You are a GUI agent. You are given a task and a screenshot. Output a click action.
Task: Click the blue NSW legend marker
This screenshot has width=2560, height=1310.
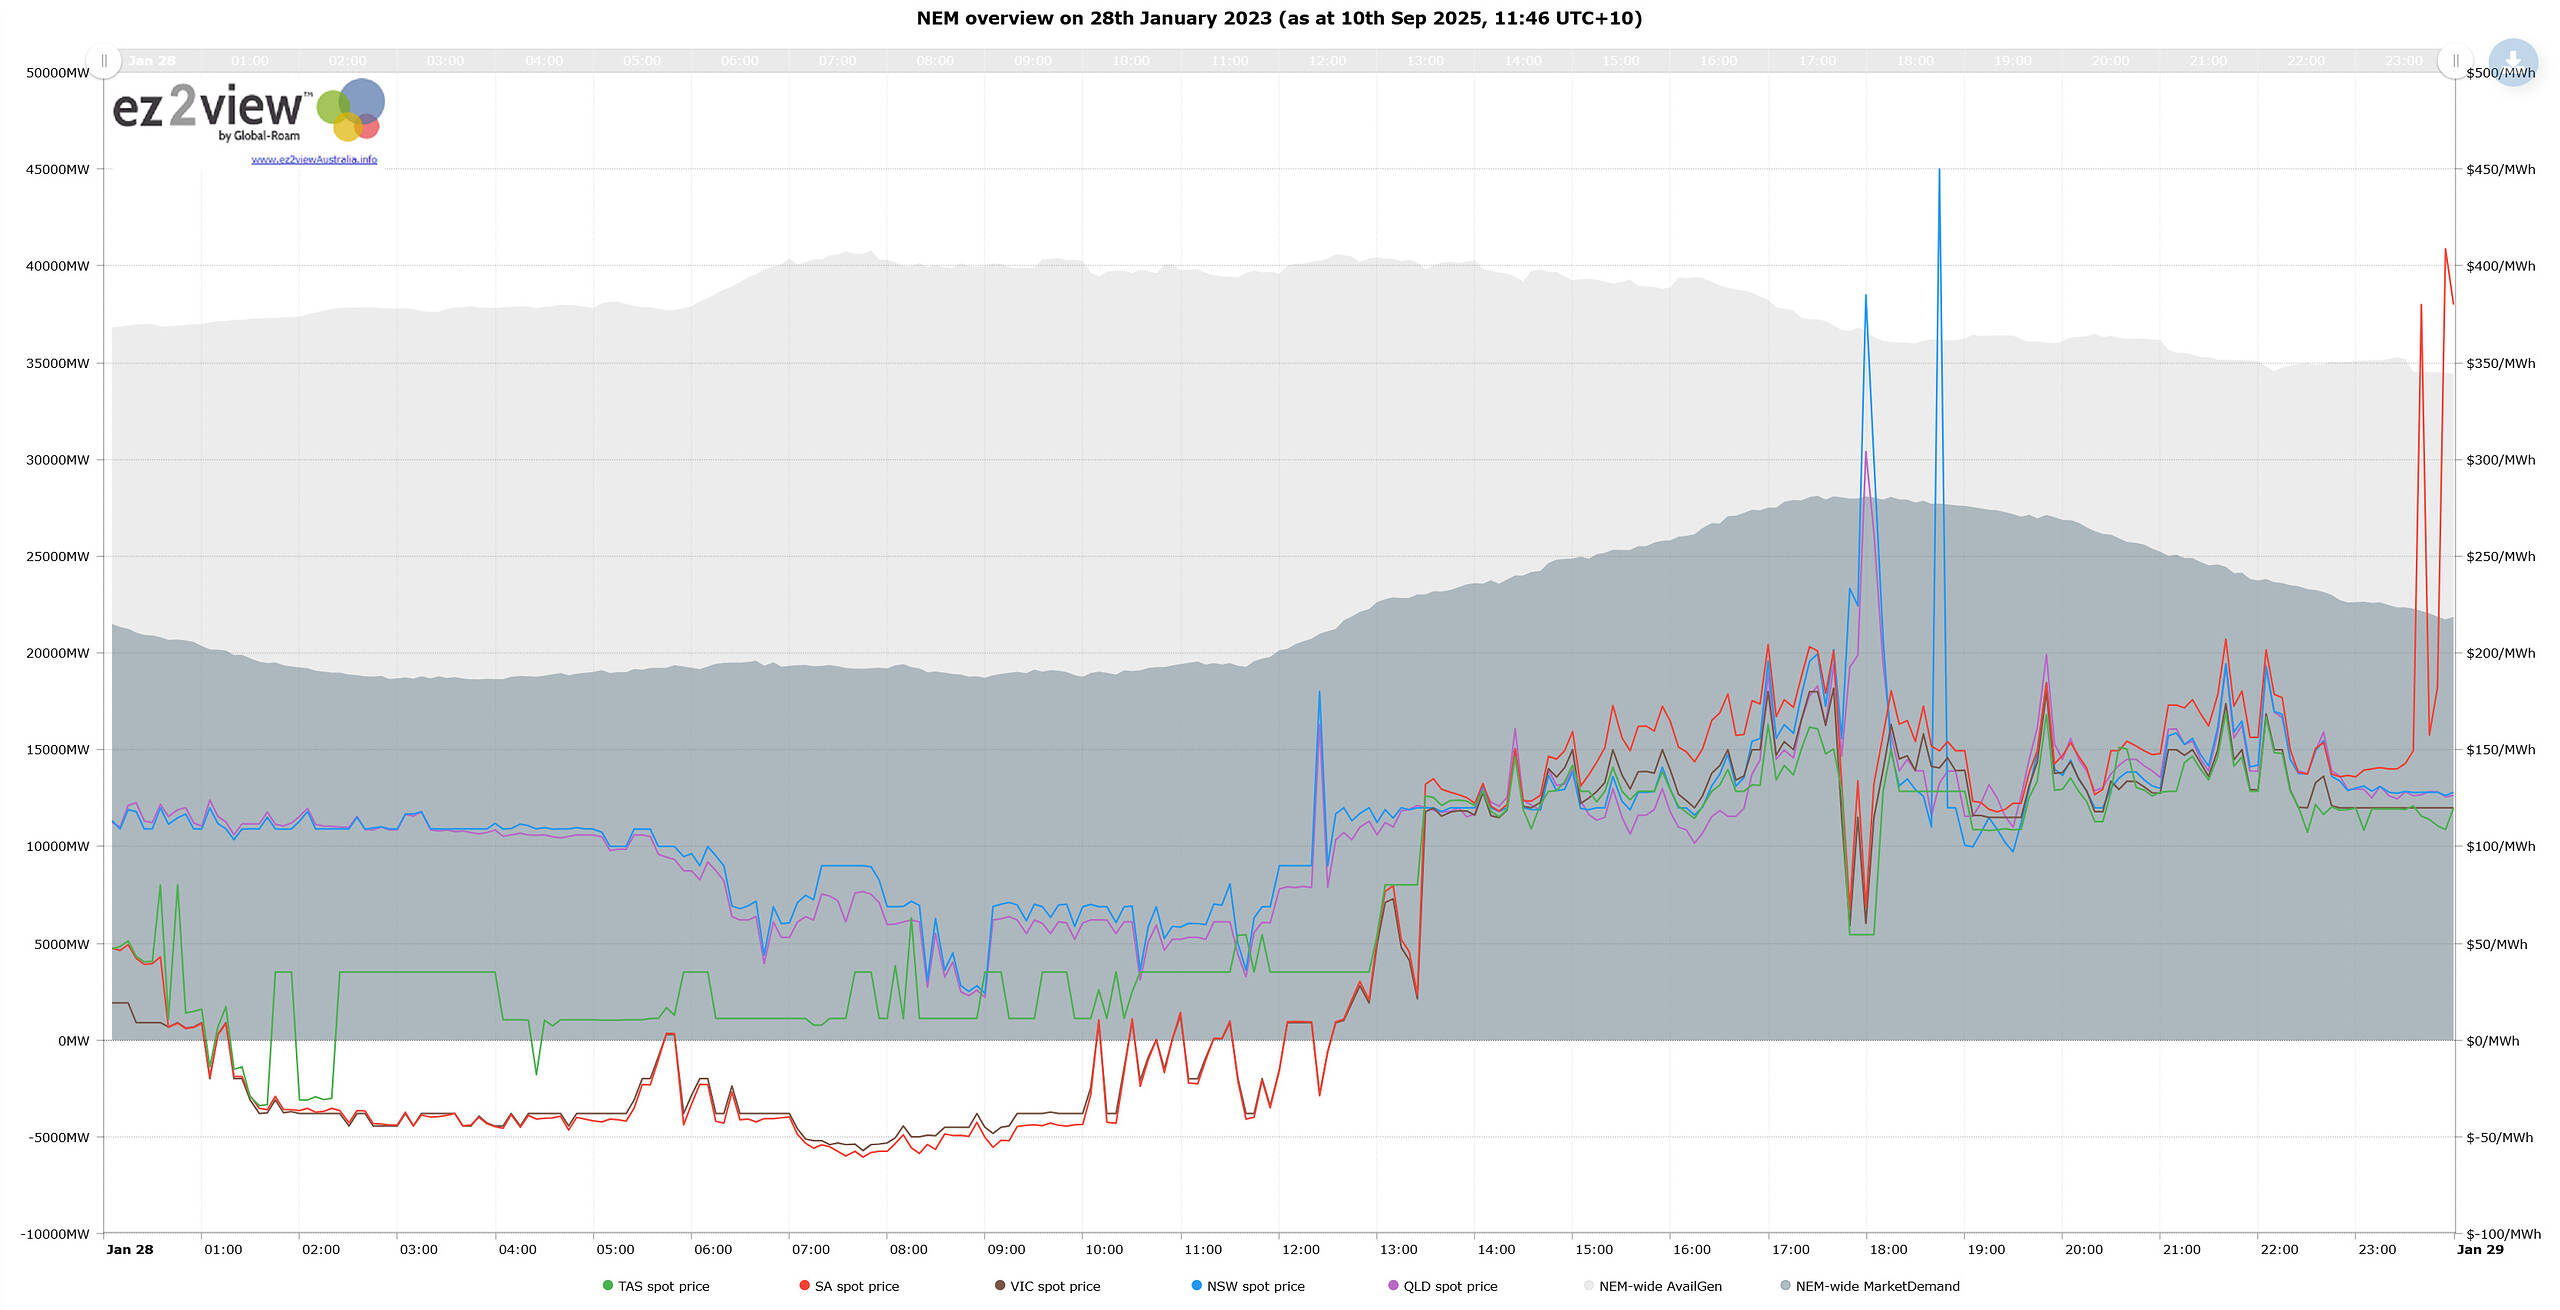[1196, 1286]
